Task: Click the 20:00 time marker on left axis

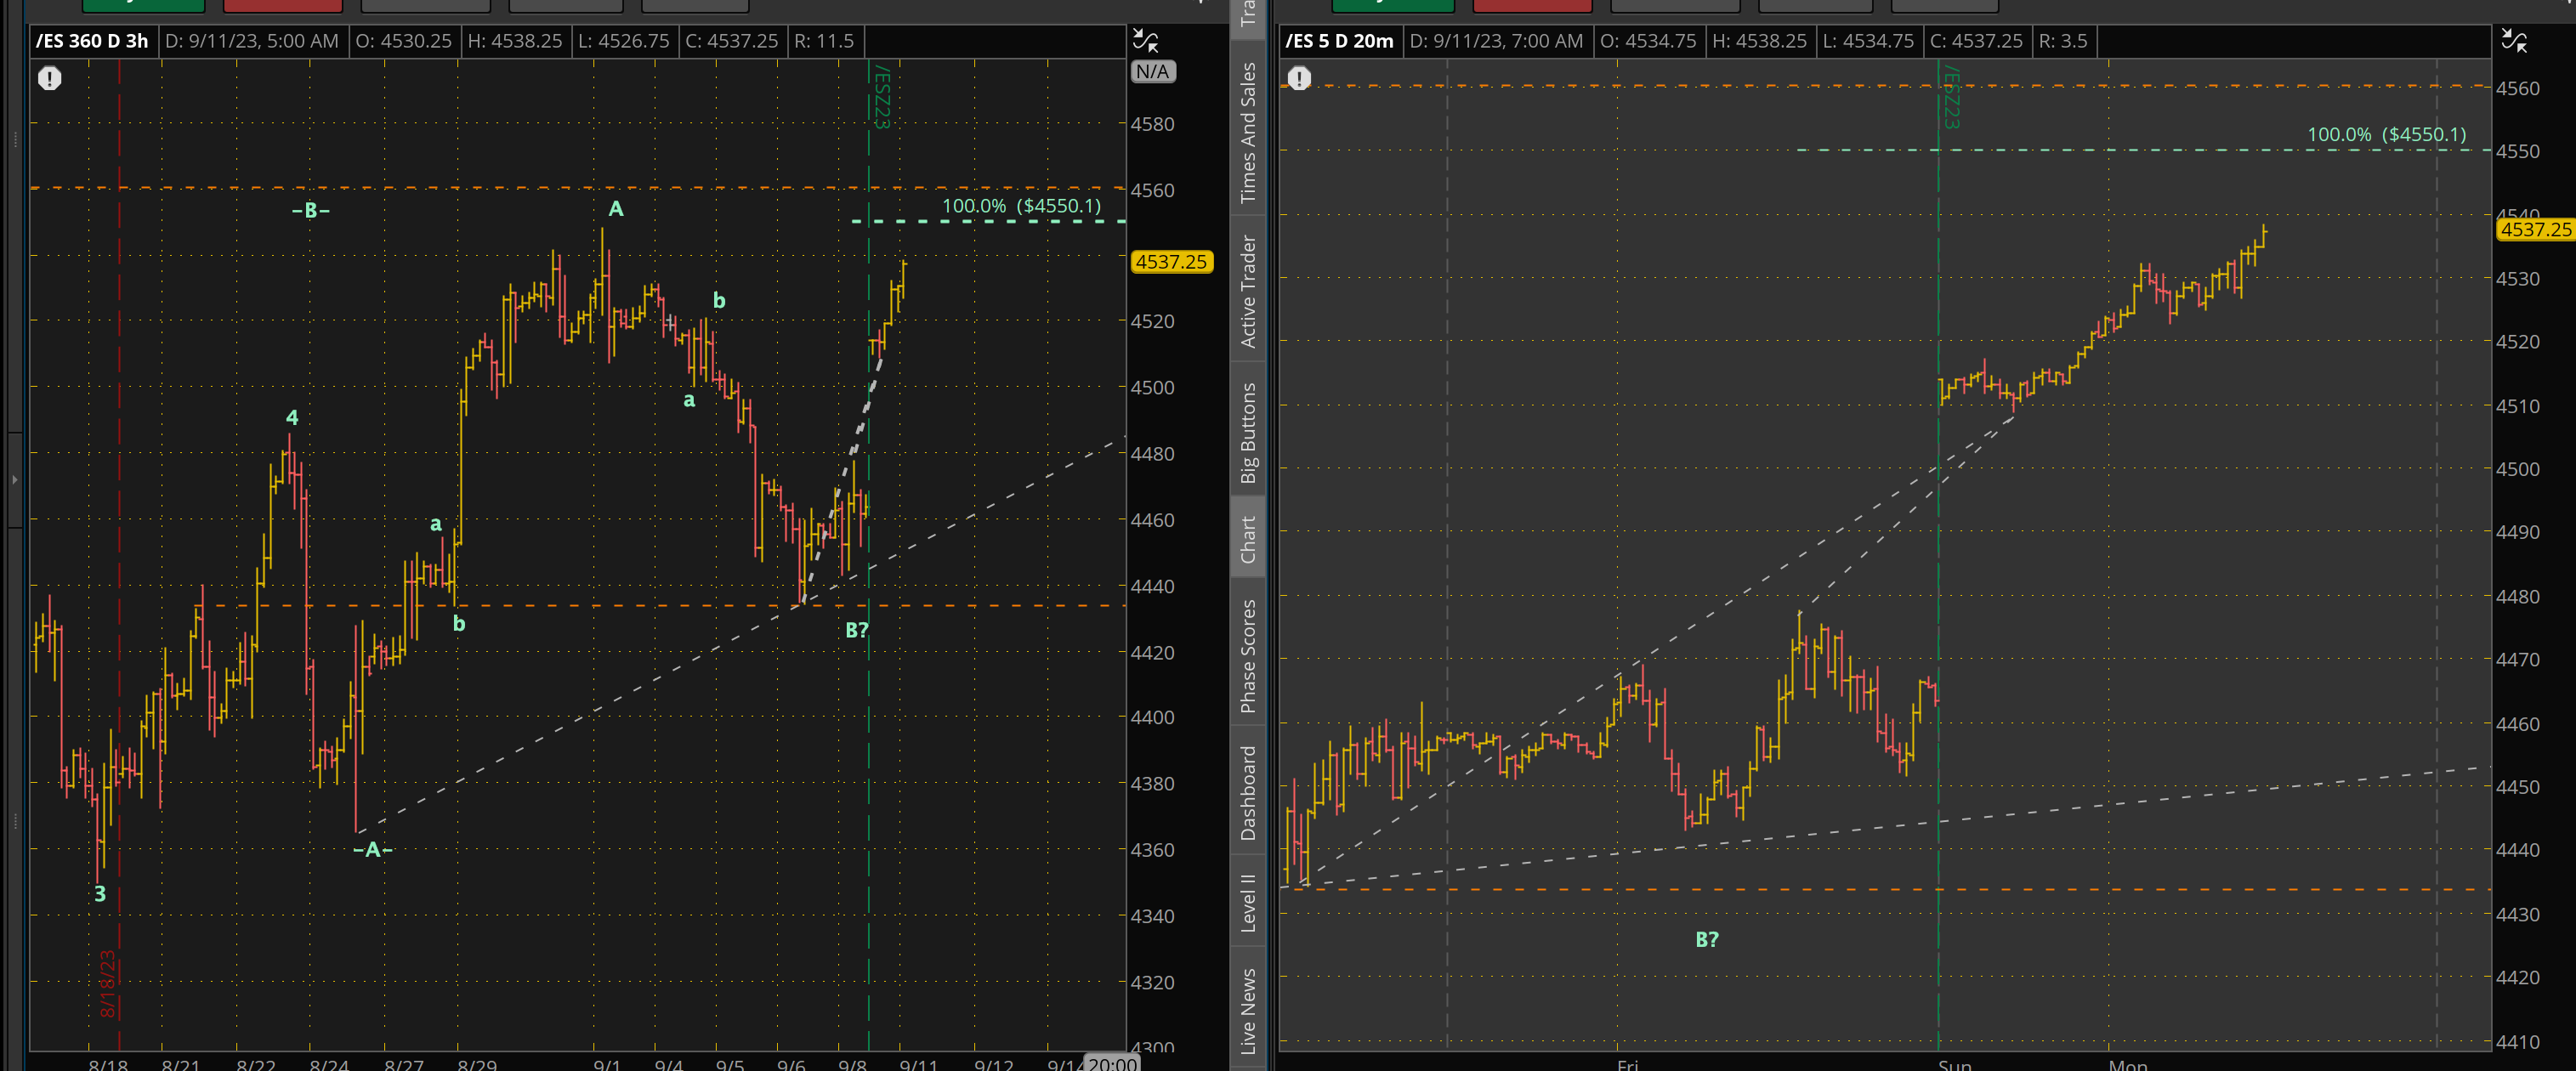Action: (x=1112, y=1063)
